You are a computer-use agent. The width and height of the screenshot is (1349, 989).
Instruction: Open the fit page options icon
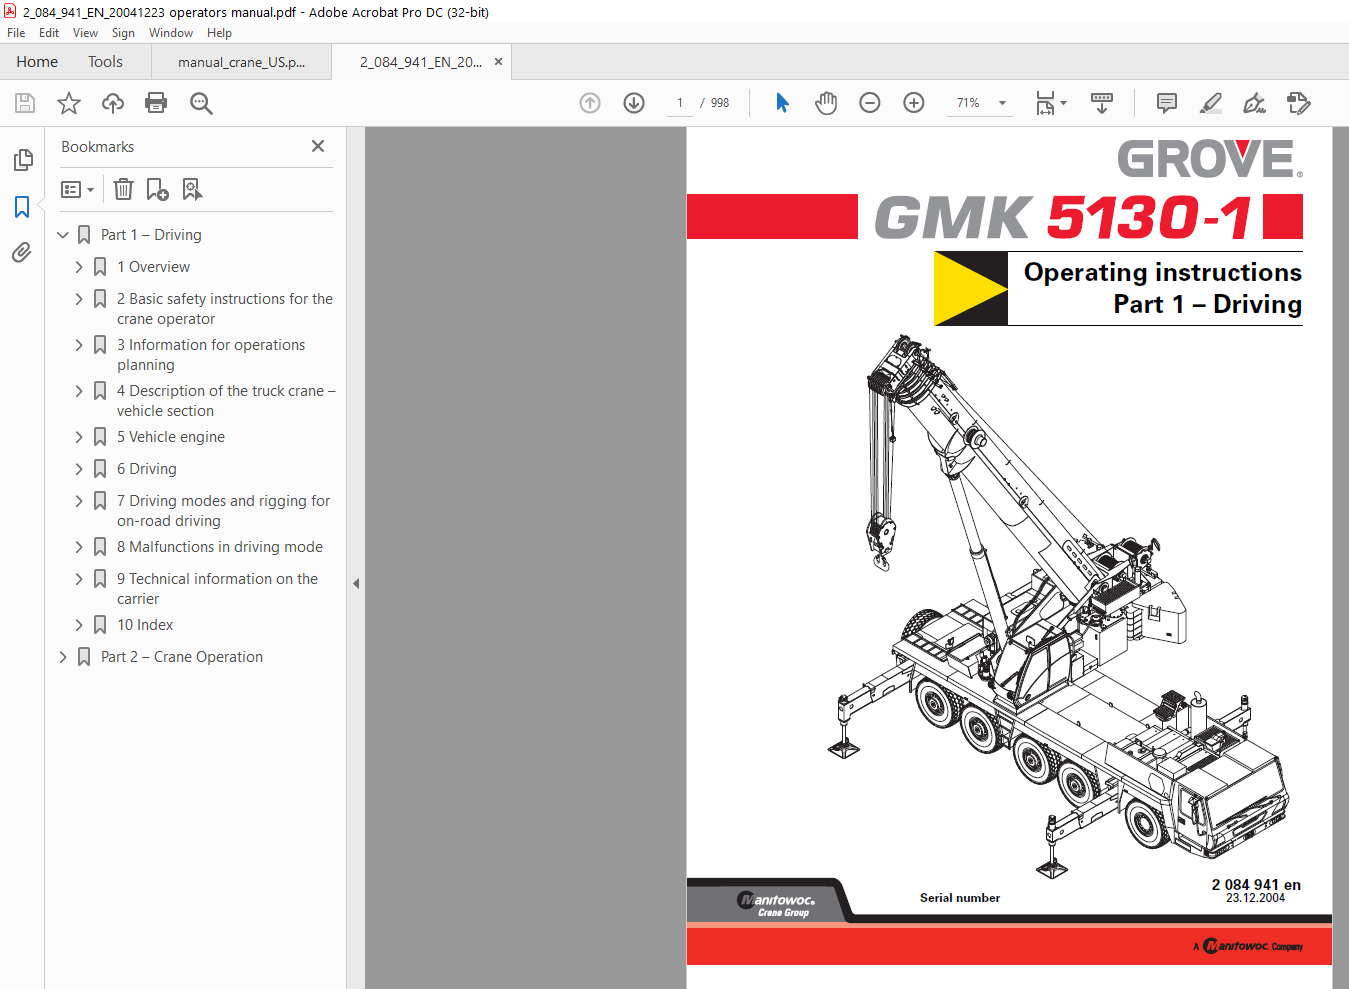[x=1051, y=103]
